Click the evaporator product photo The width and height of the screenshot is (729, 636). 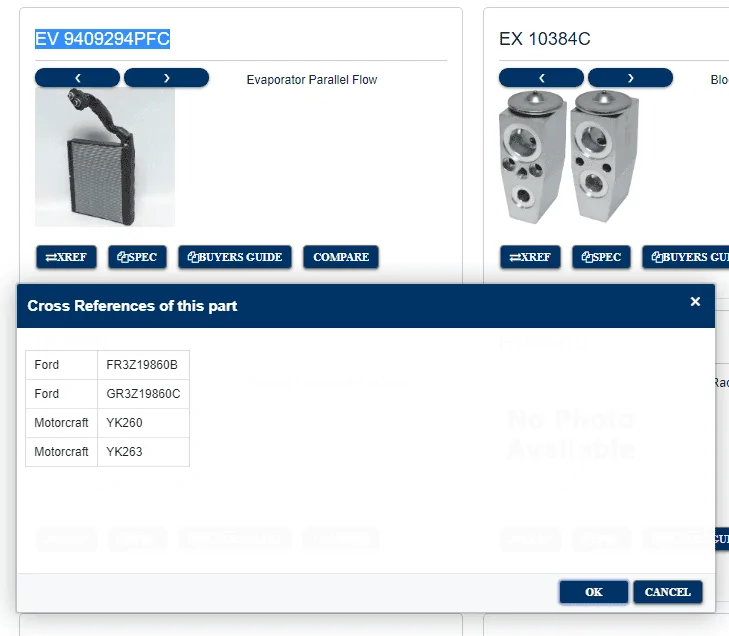coord(105,157)
